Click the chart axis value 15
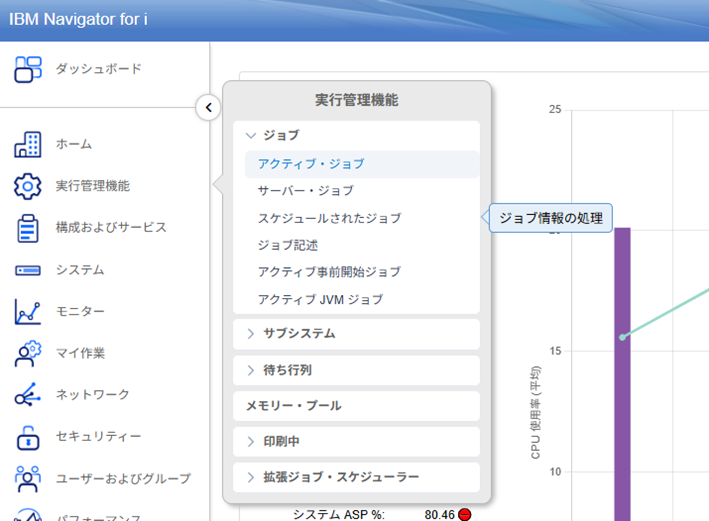709x521 pixels. (x=555, y=351)
